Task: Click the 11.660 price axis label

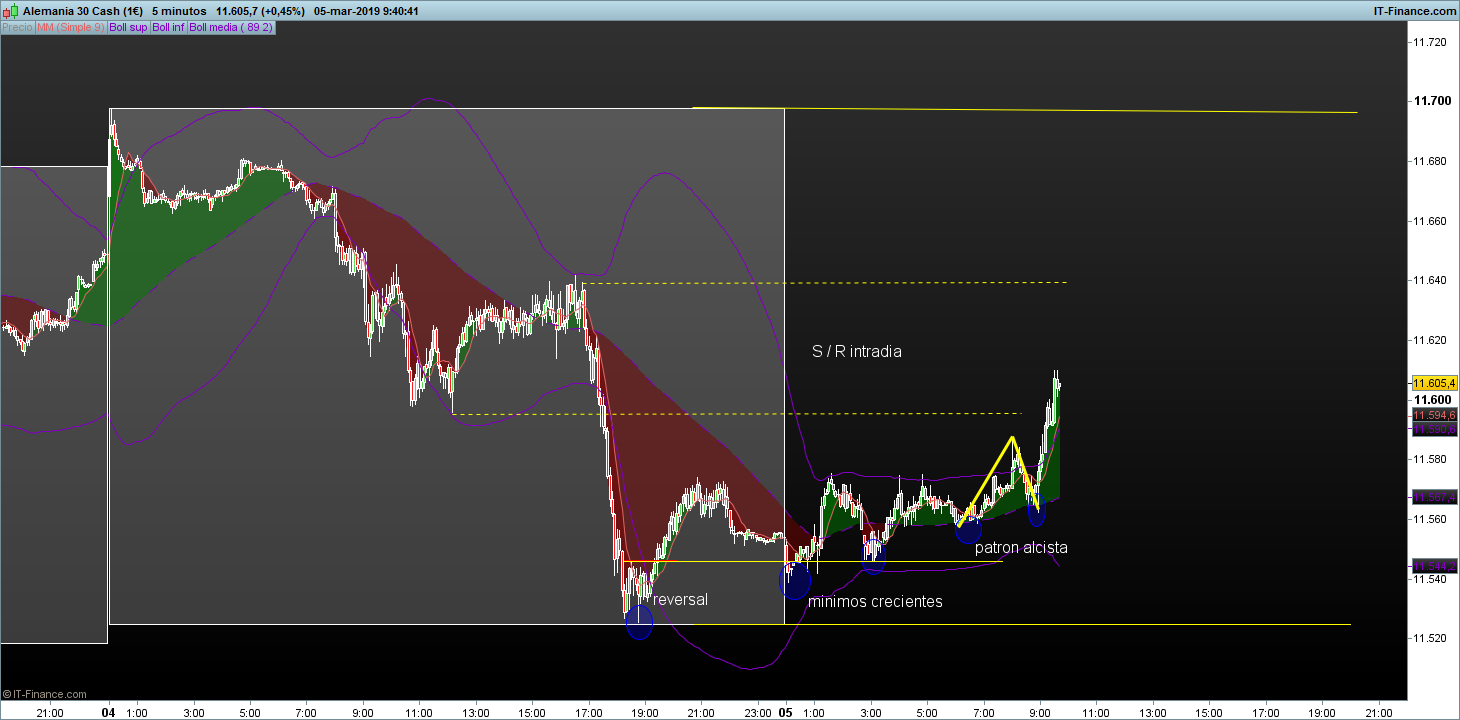Action: (1429, 221)
